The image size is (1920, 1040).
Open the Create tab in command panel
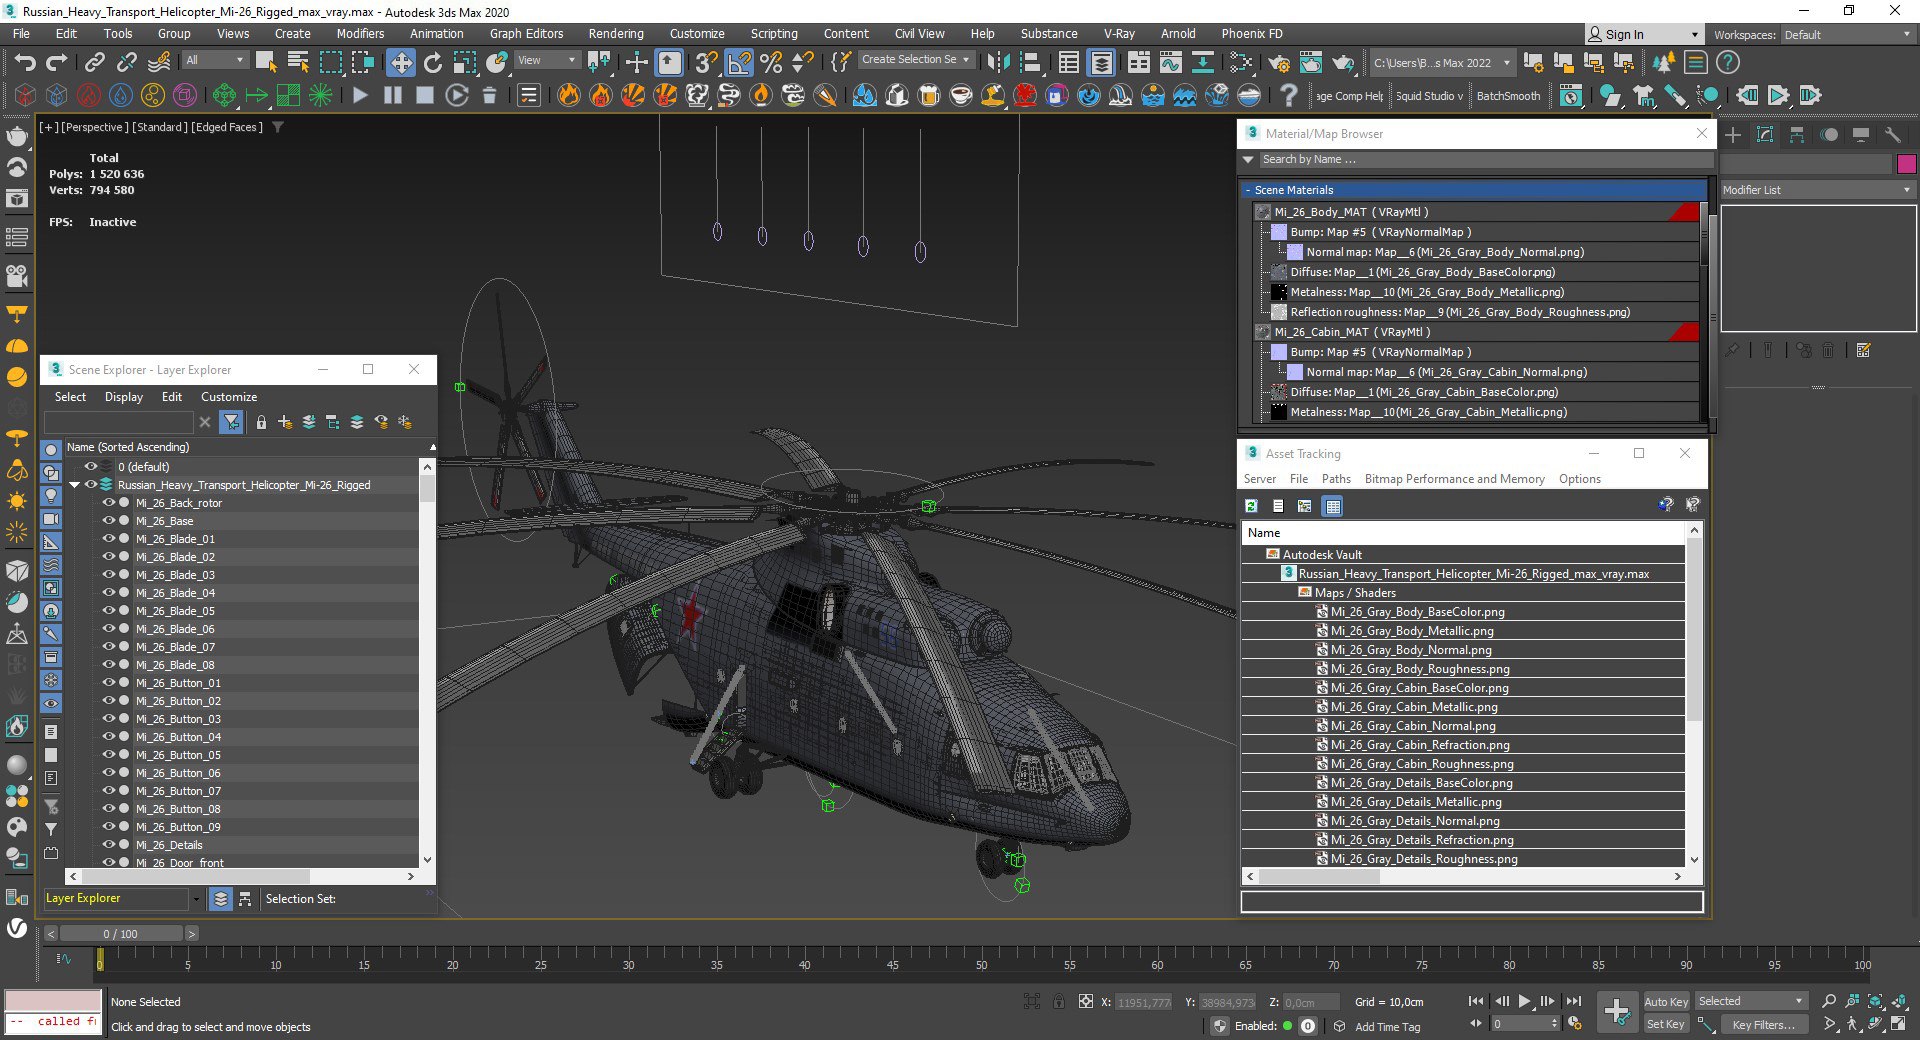coord(1733,135)
